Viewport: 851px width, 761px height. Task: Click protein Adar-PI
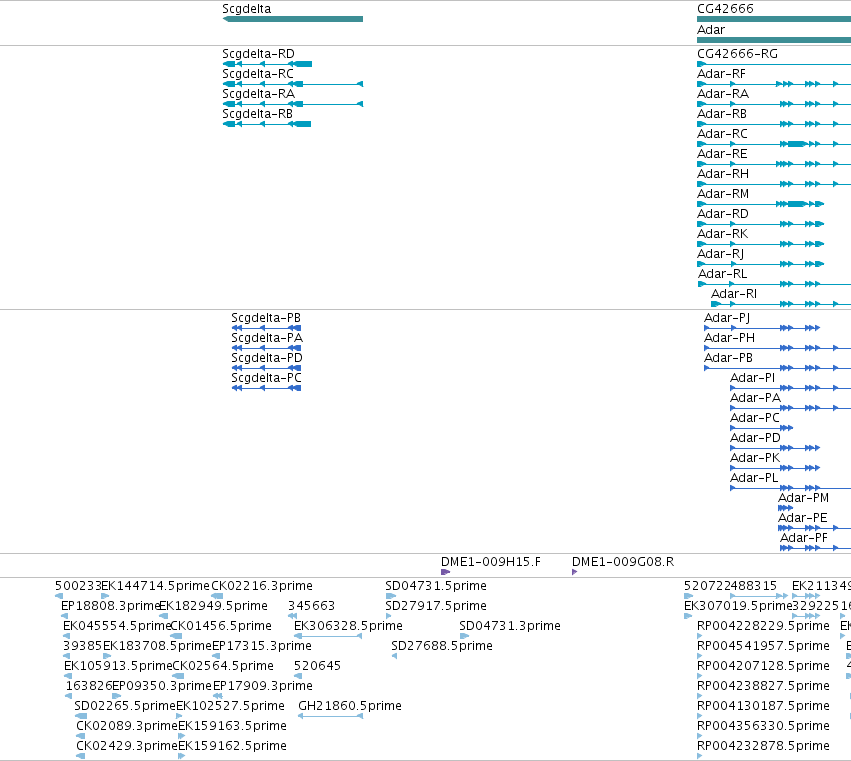tap(753, 378)
